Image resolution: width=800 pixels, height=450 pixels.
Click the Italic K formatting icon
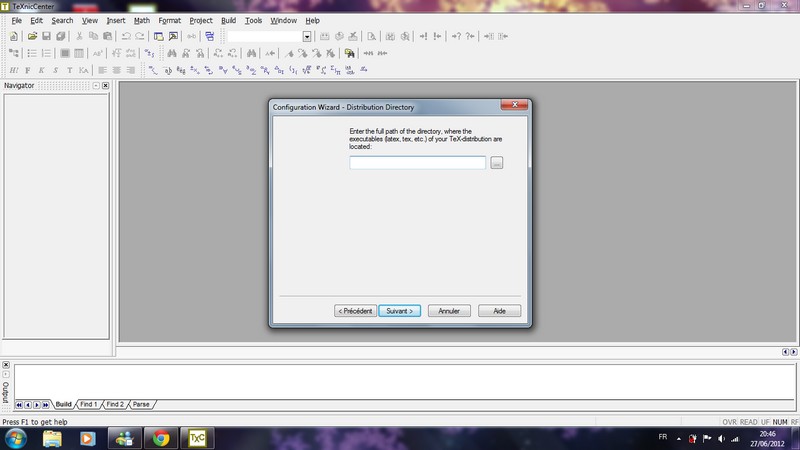(x=42, y=70)
